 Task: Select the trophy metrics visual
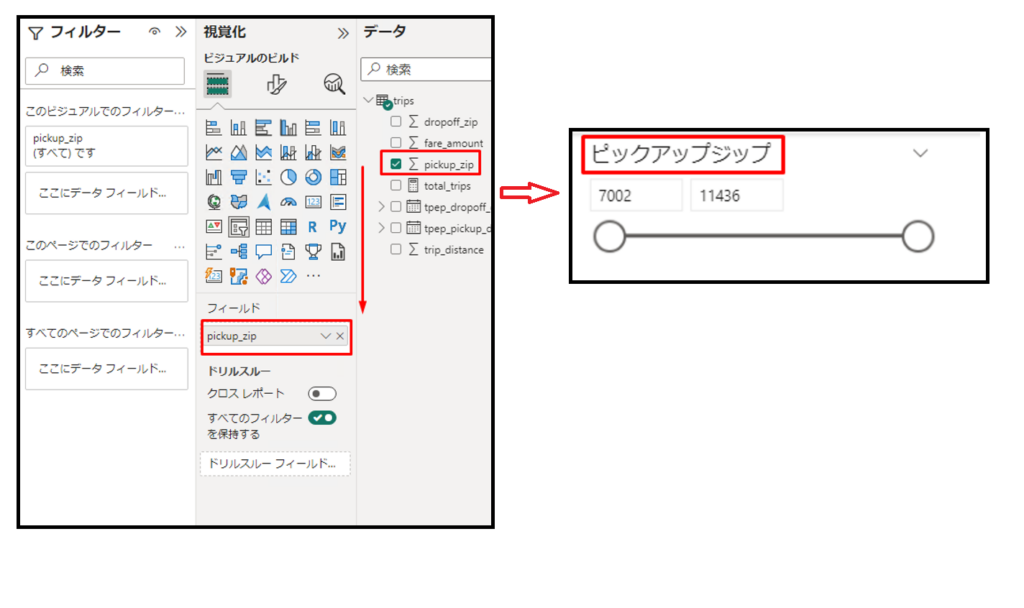313,251
